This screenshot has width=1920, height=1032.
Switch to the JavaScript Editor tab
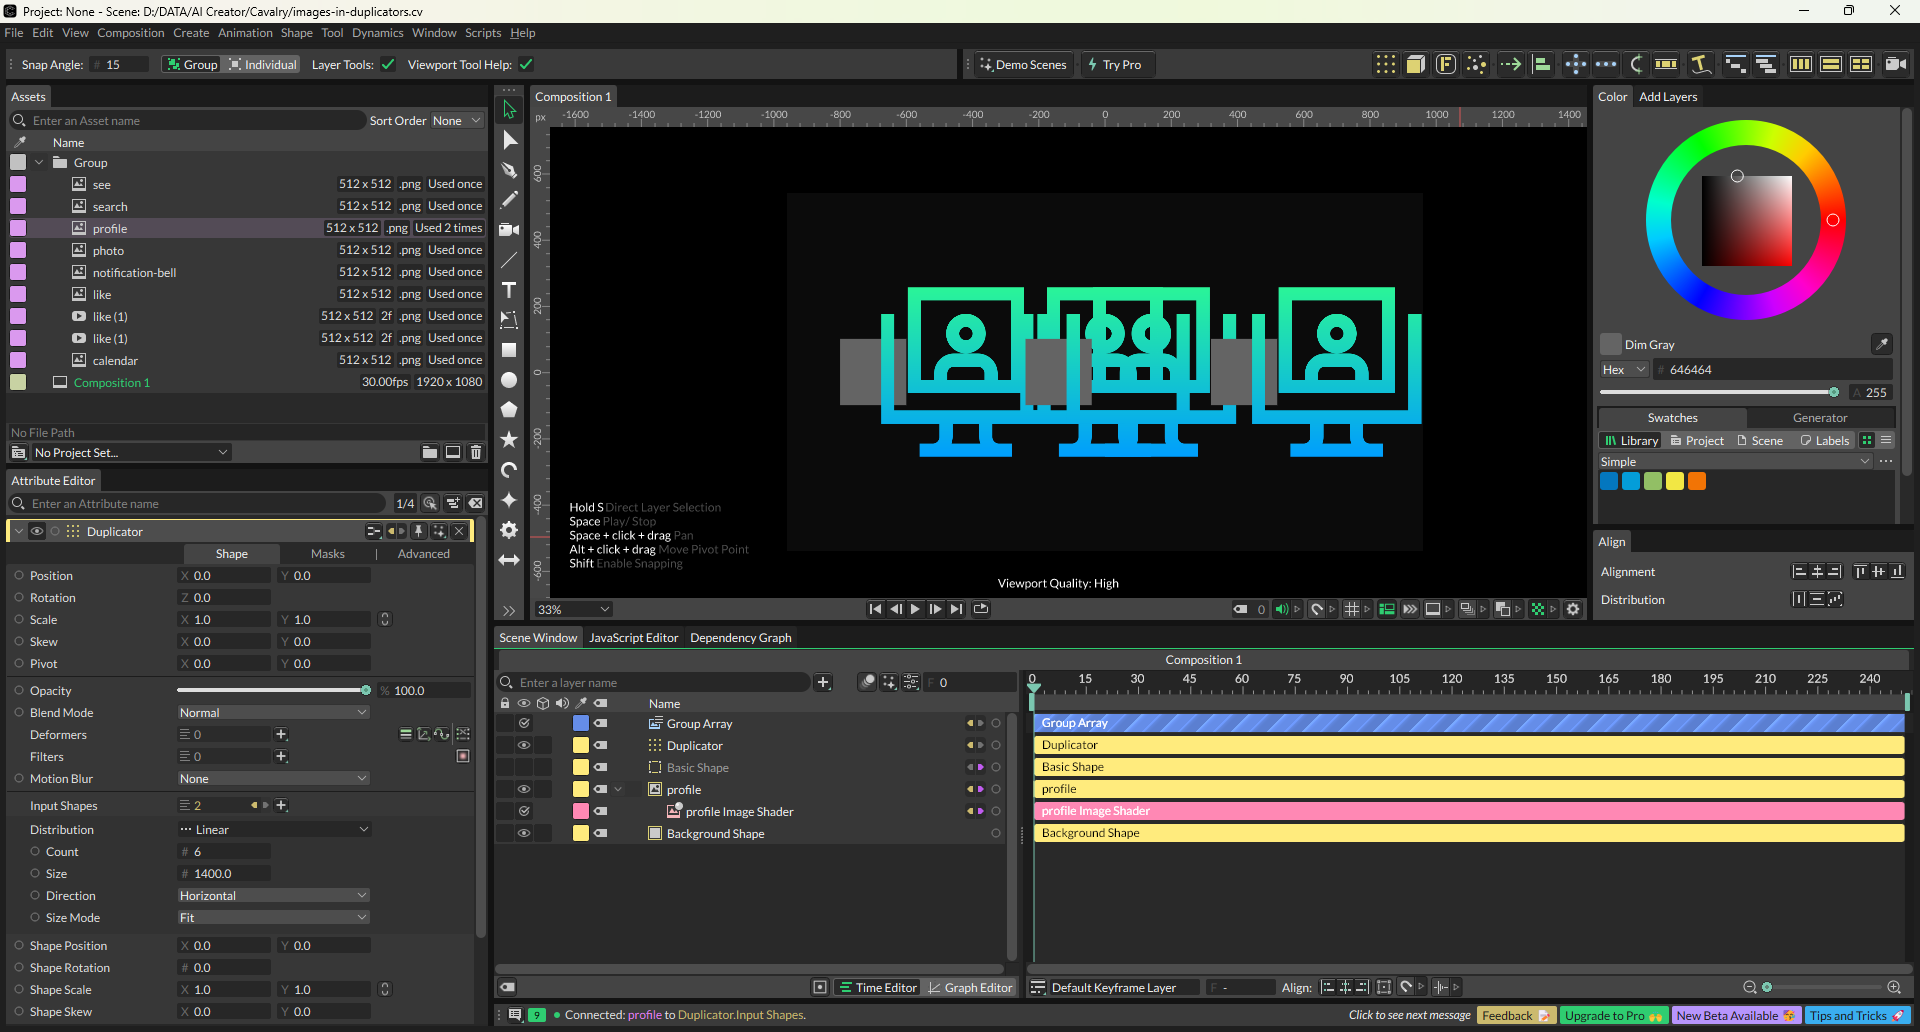click(x=633, y=637)
